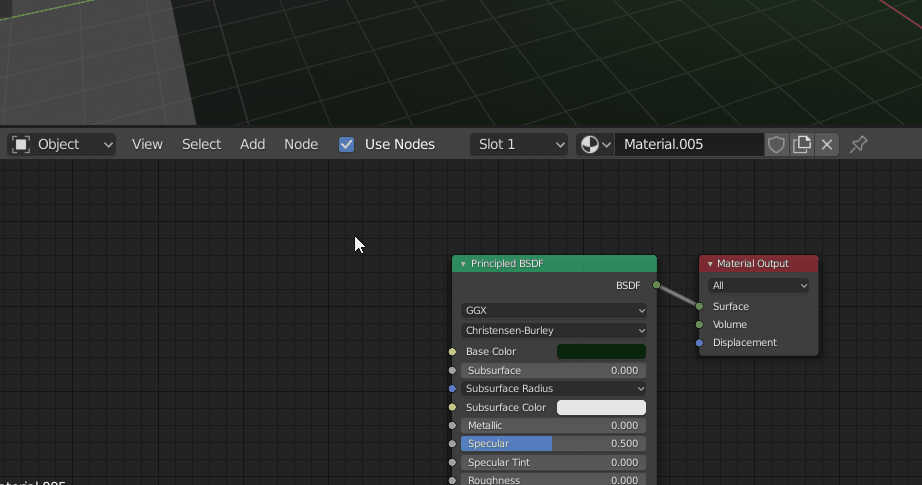This screenshot has width=922, height=485.
Task: Collapse the Principled BSDF node
Action: (463, 264)
